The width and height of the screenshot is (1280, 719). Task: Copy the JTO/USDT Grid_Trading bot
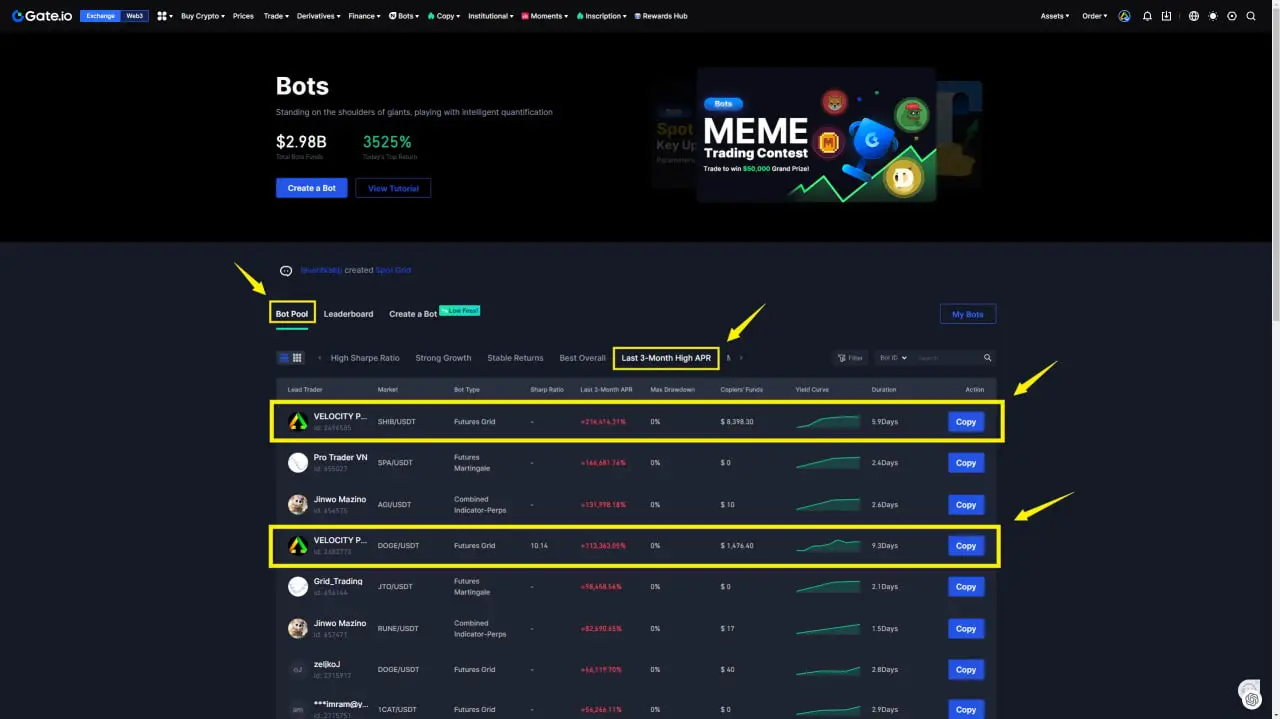(966, 587)
